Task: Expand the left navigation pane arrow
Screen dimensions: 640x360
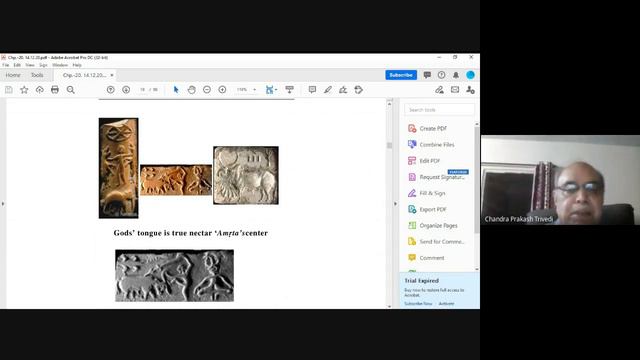Action: 3,203
